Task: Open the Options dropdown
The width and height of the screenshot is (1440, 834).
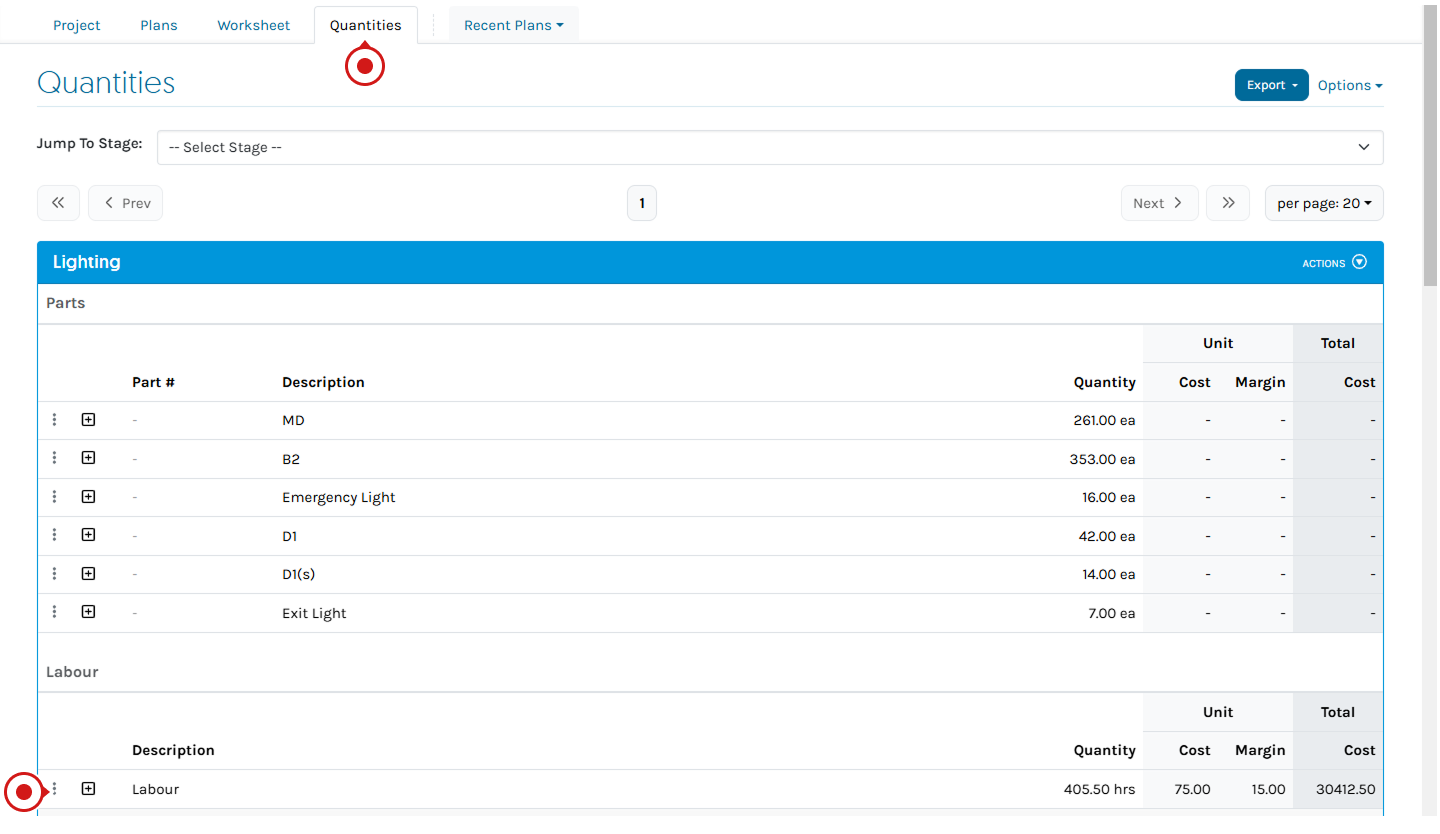Action: [x=1350, y=85]
